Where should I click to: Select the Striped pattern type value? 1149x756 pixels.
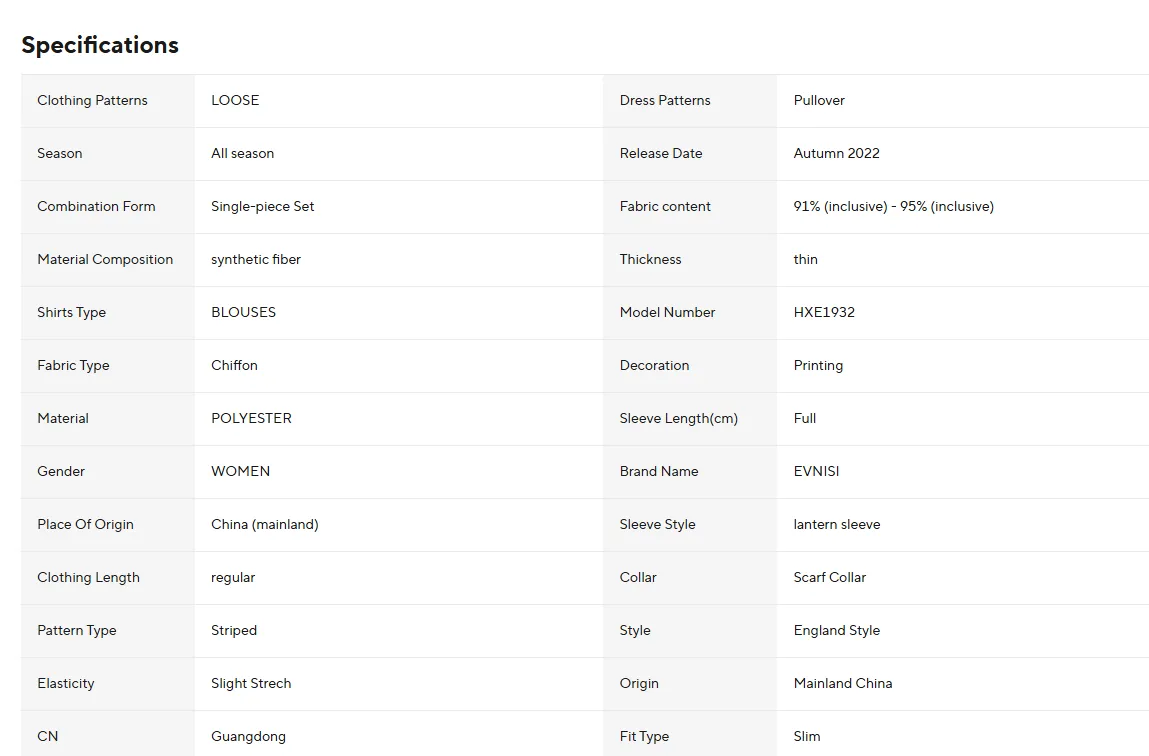click(234, 631)
